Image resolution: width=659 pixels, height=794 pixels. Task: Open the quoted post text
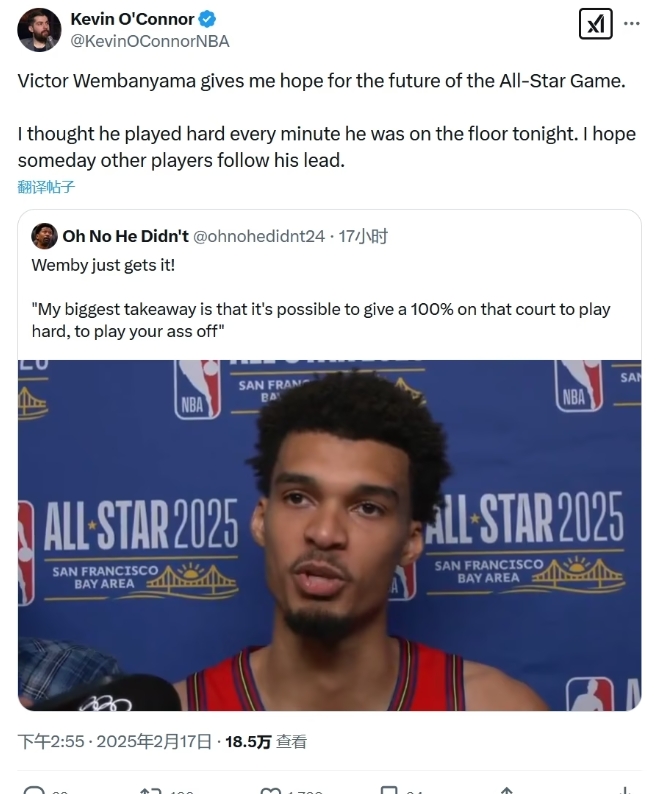[321, 298]
